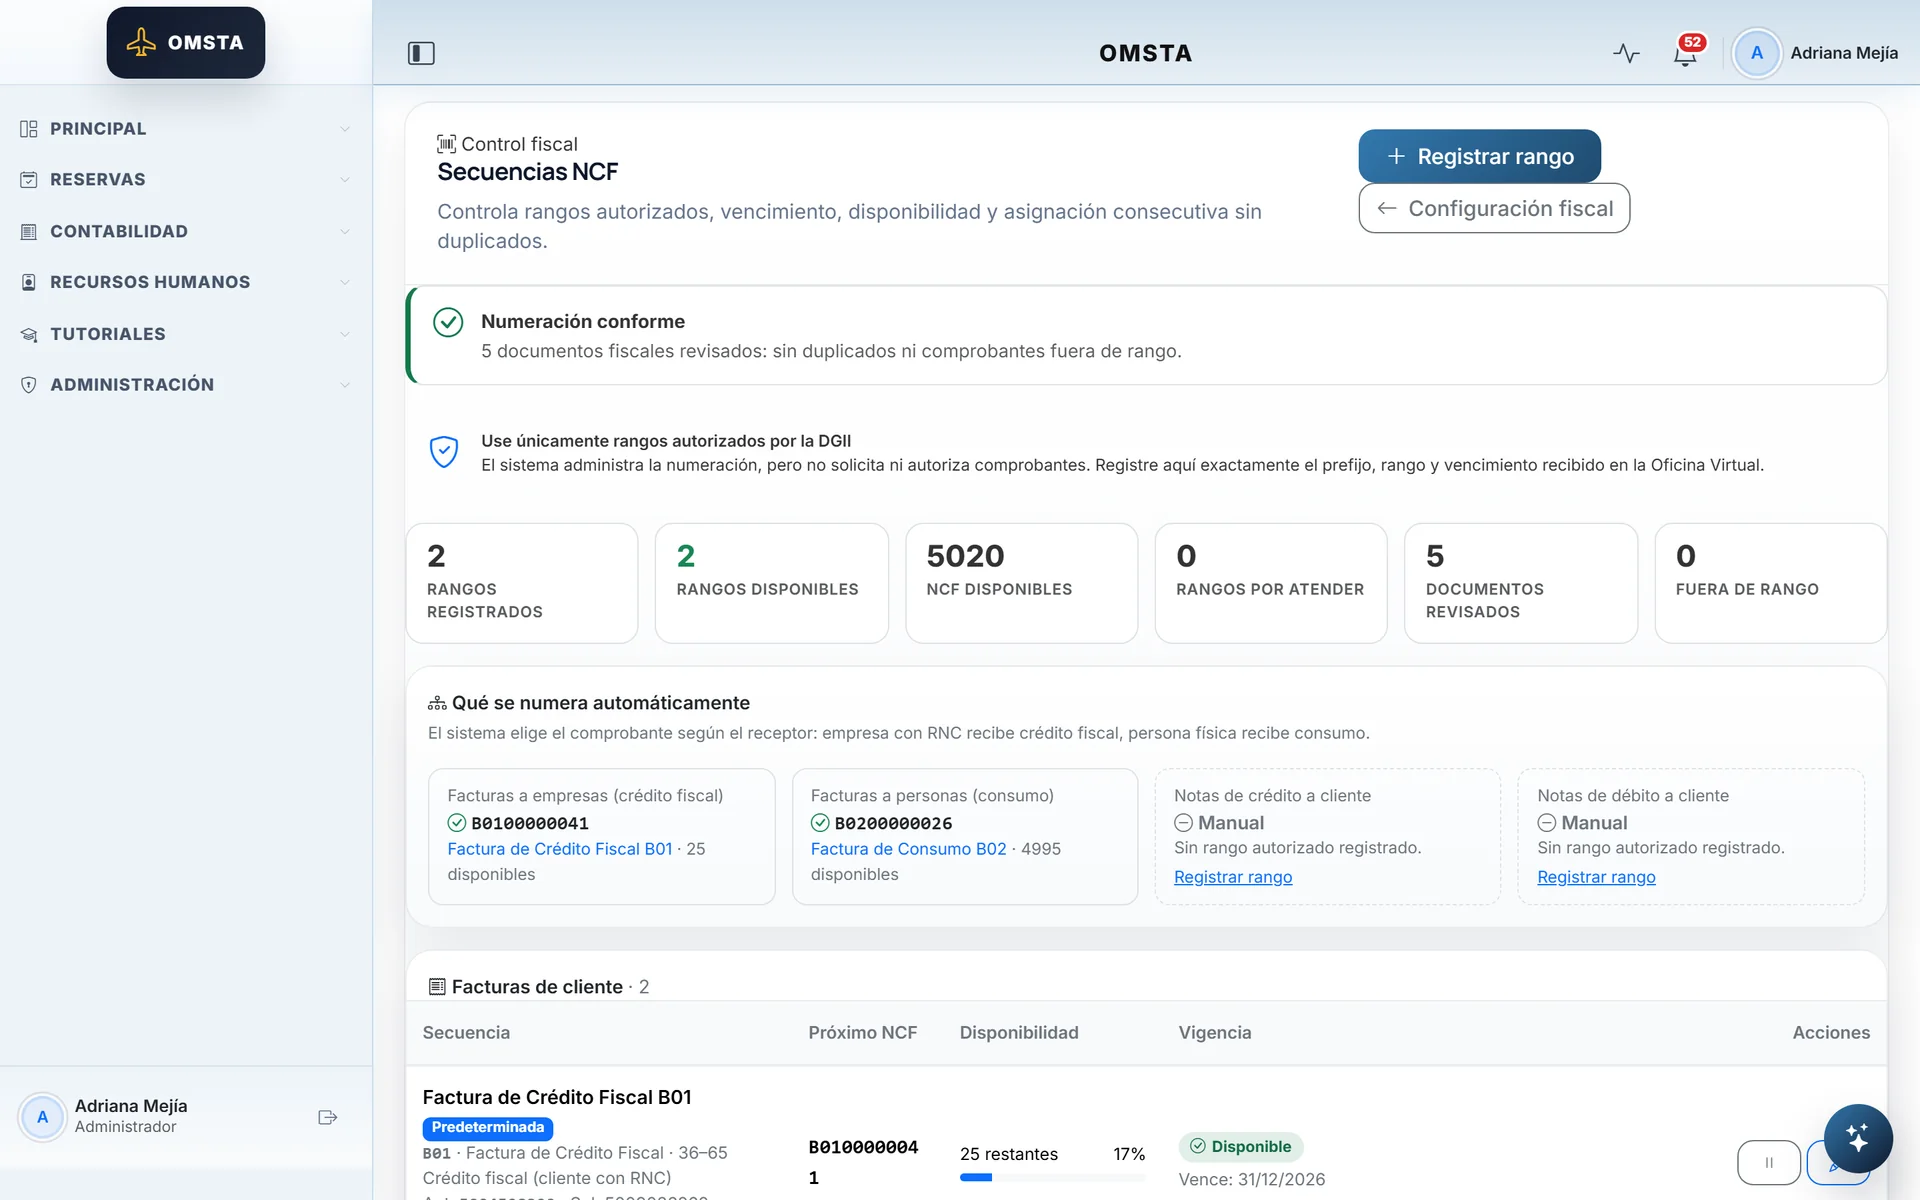Click the DGII shield check icon
Image resolution: width=1920 pixels, height=1200 pixels.
point(444,452)
